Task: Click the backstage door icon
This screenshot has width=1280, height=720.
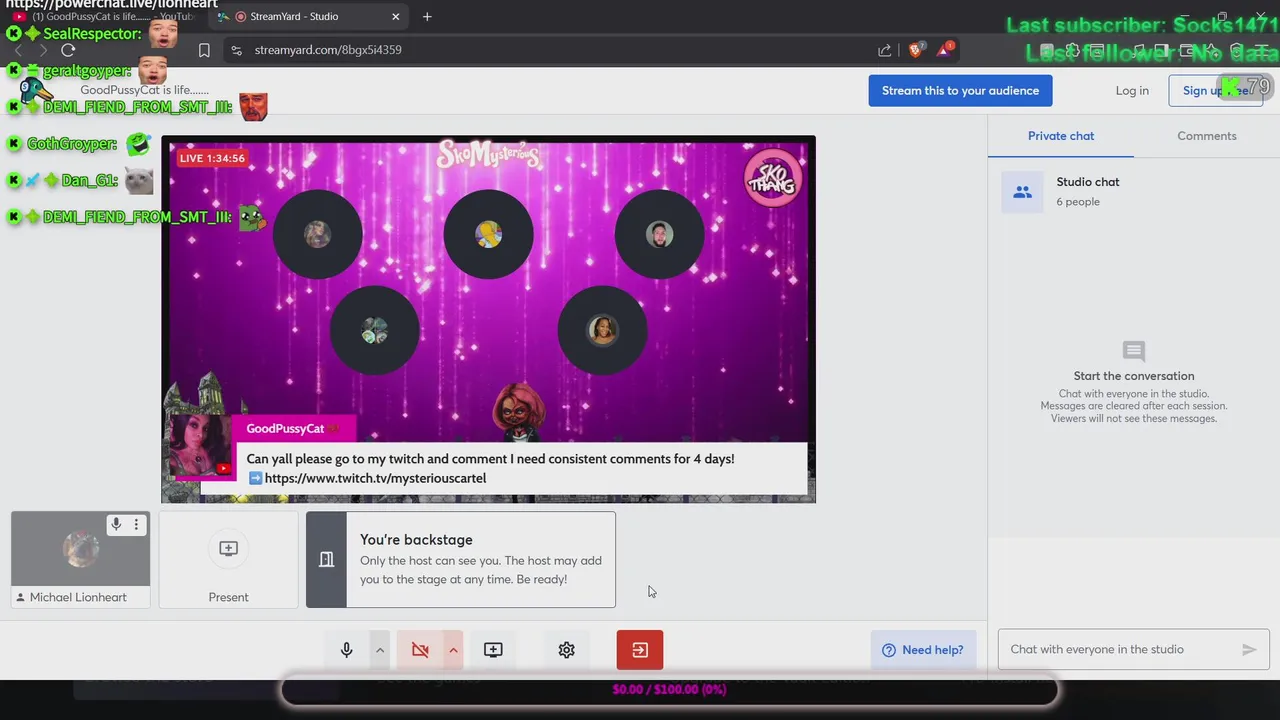Action: point(326,560)
